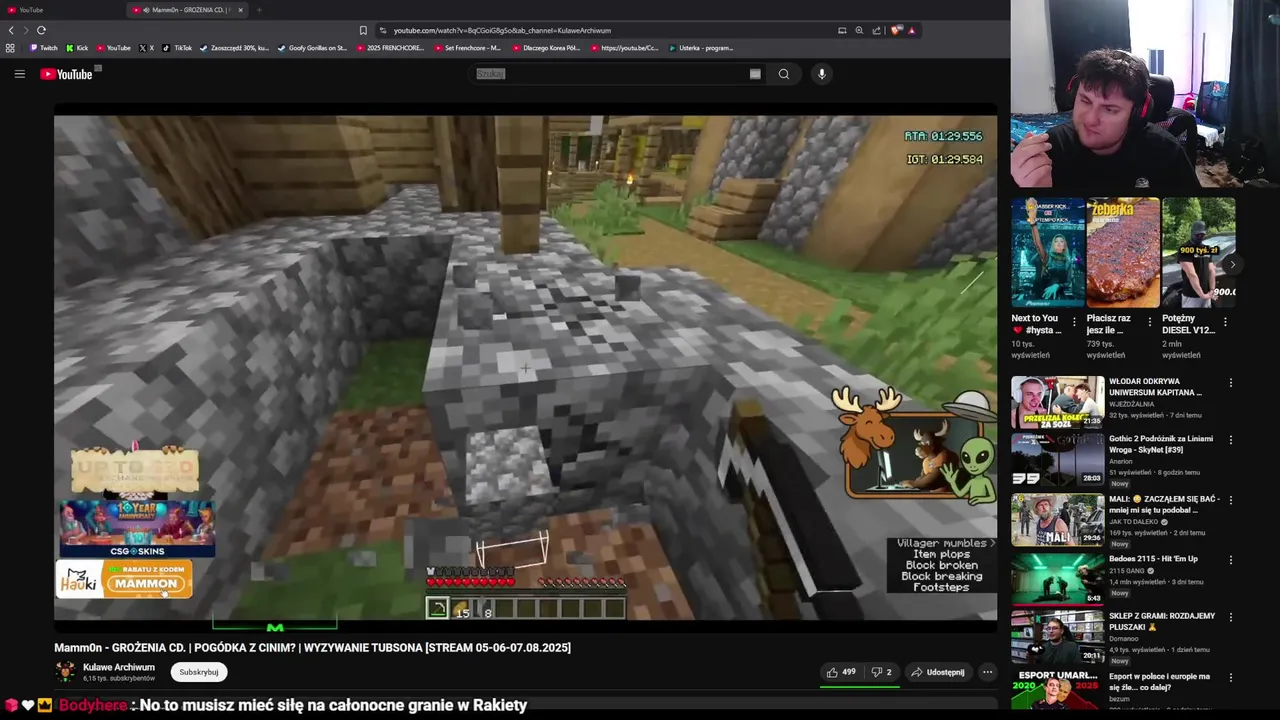1280x720 pixels.
Task: Click the Subskrybuj subscribe button
Action: pyautogui.click(x=199, y=672)
